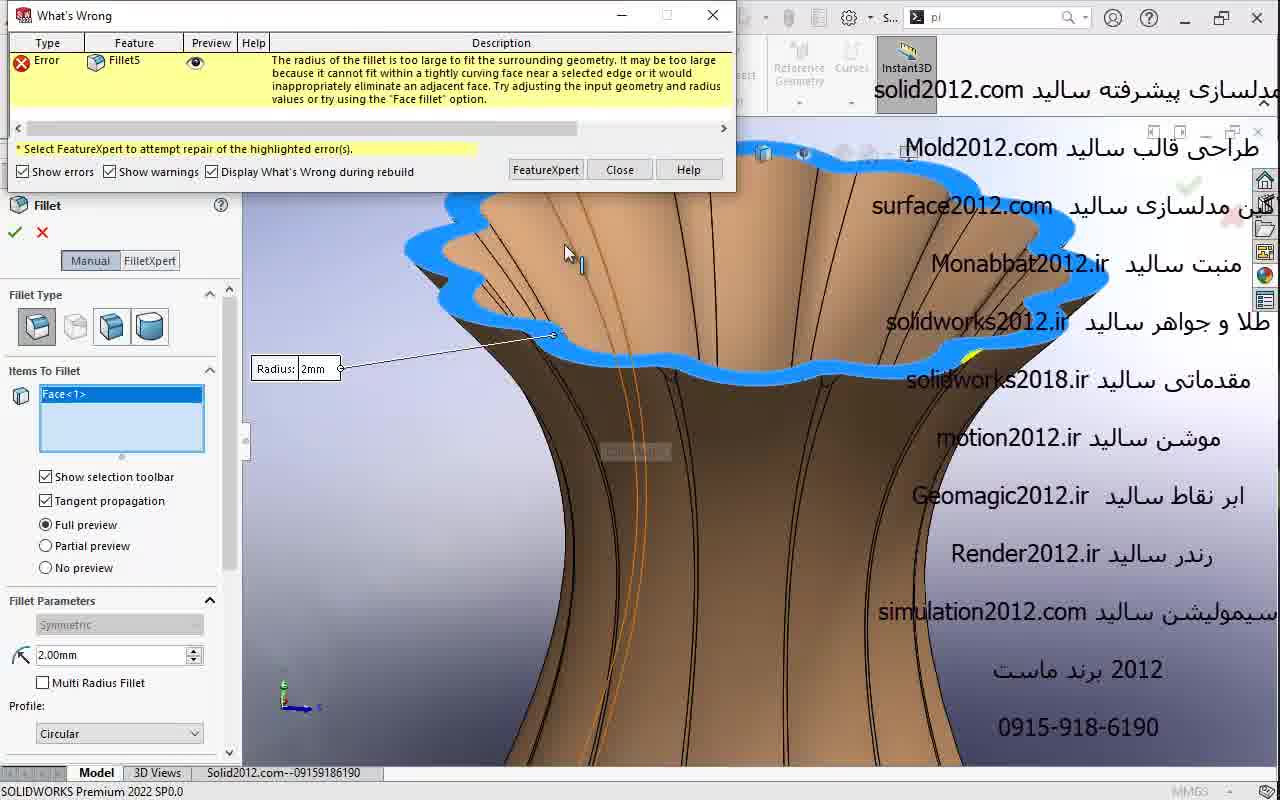Open the Model tab
The width and height of the screenshot is (1280, 800).
point(96,773)
